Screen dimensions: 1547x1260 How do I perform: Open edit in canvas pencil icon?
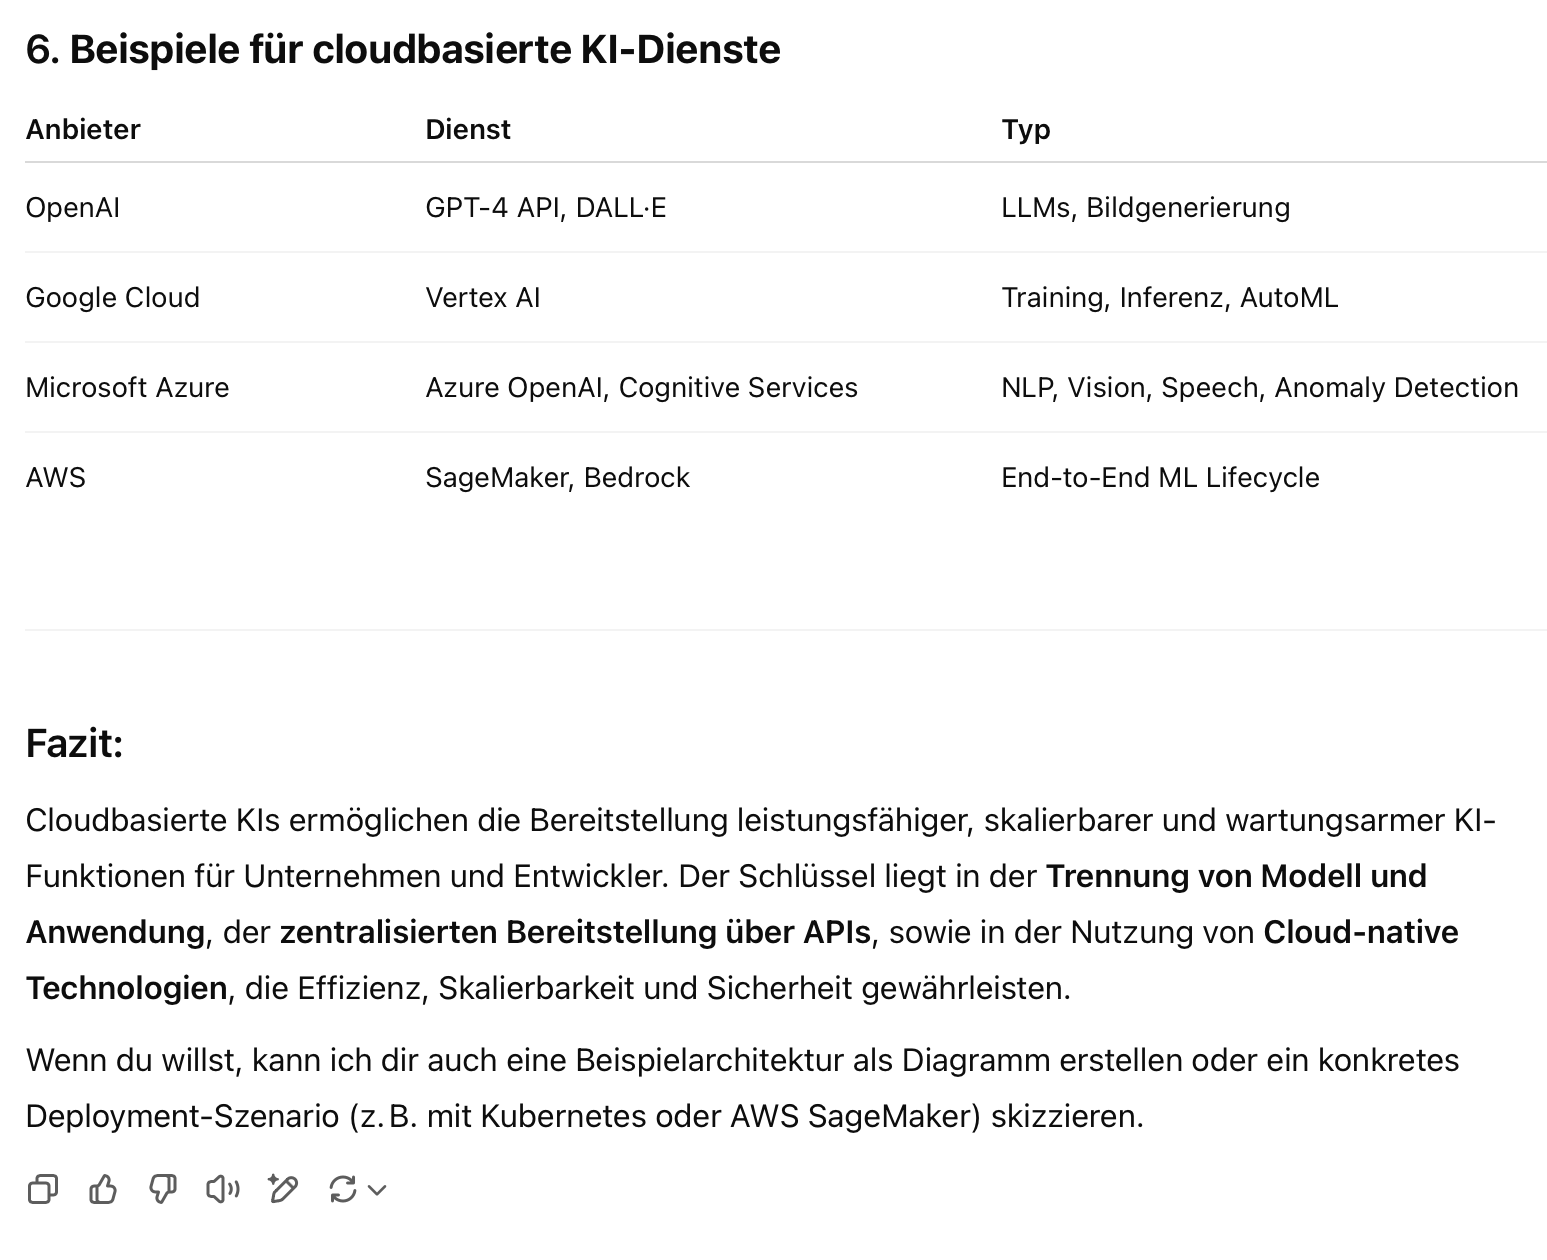click(x=283, y=1189)
